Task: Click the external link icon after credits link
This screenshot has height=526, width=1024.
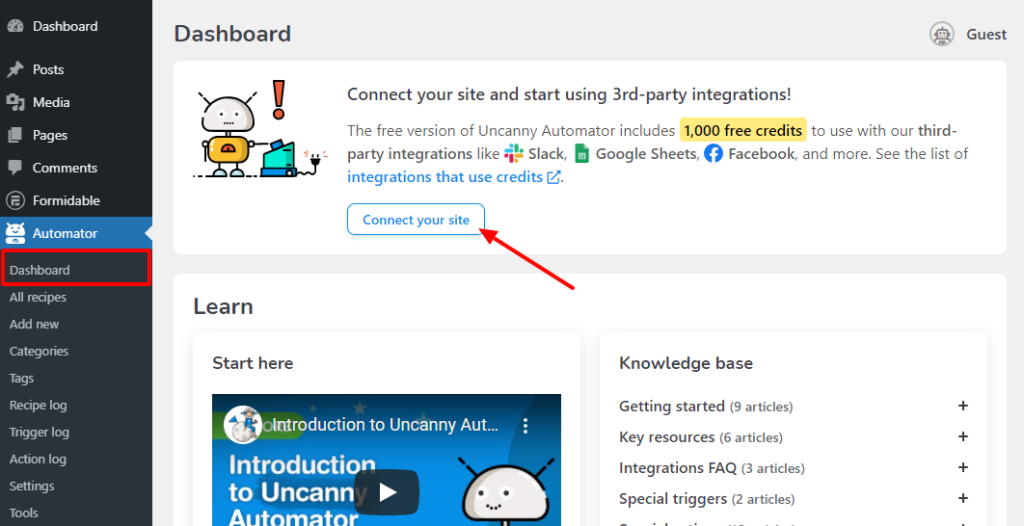Action: coord(554,177)
